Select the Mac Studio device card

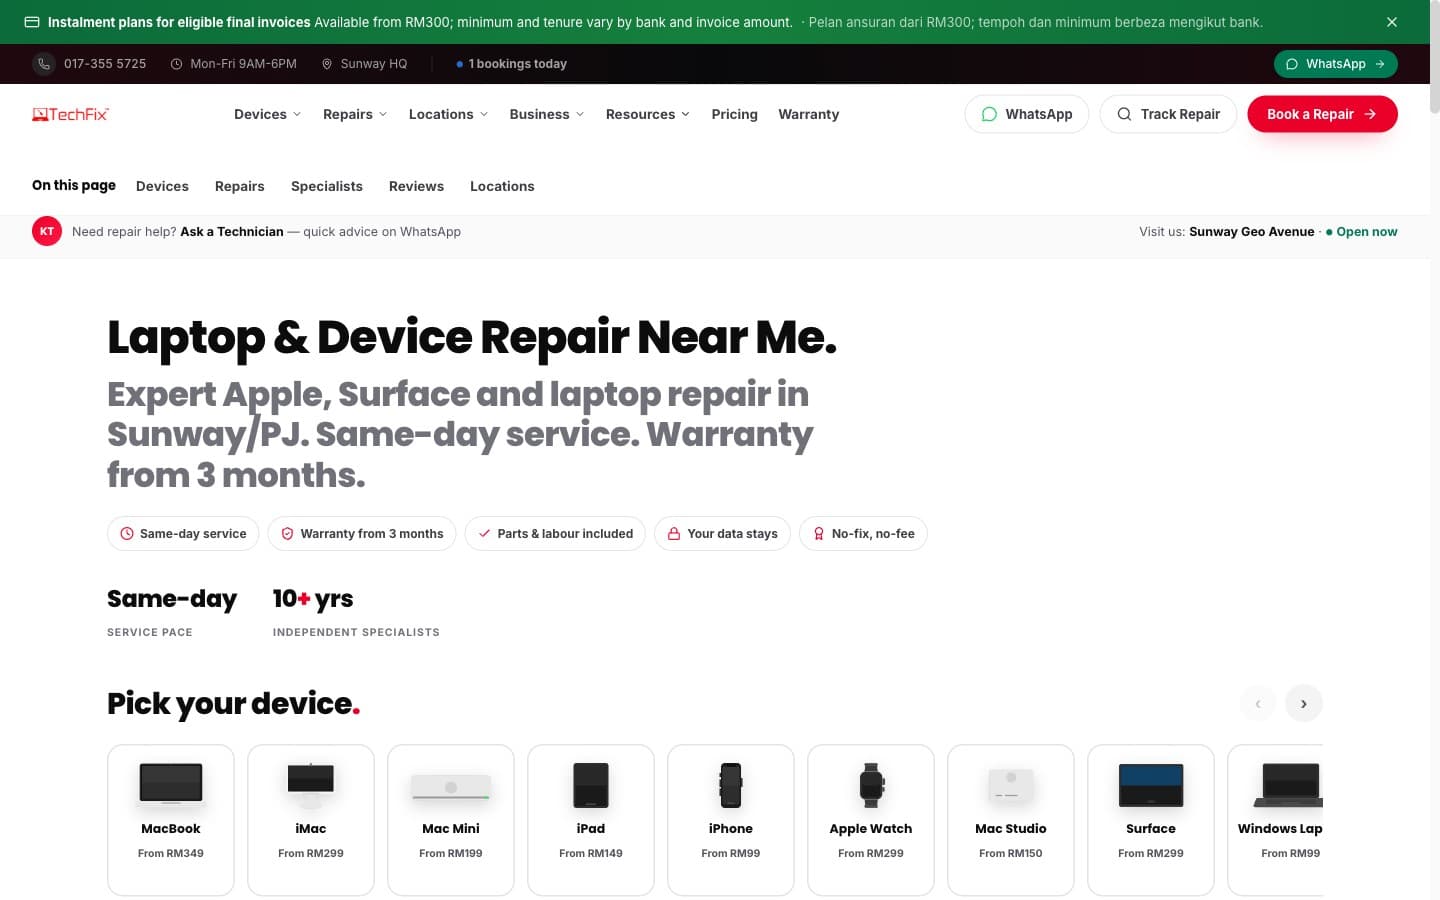1011,820
